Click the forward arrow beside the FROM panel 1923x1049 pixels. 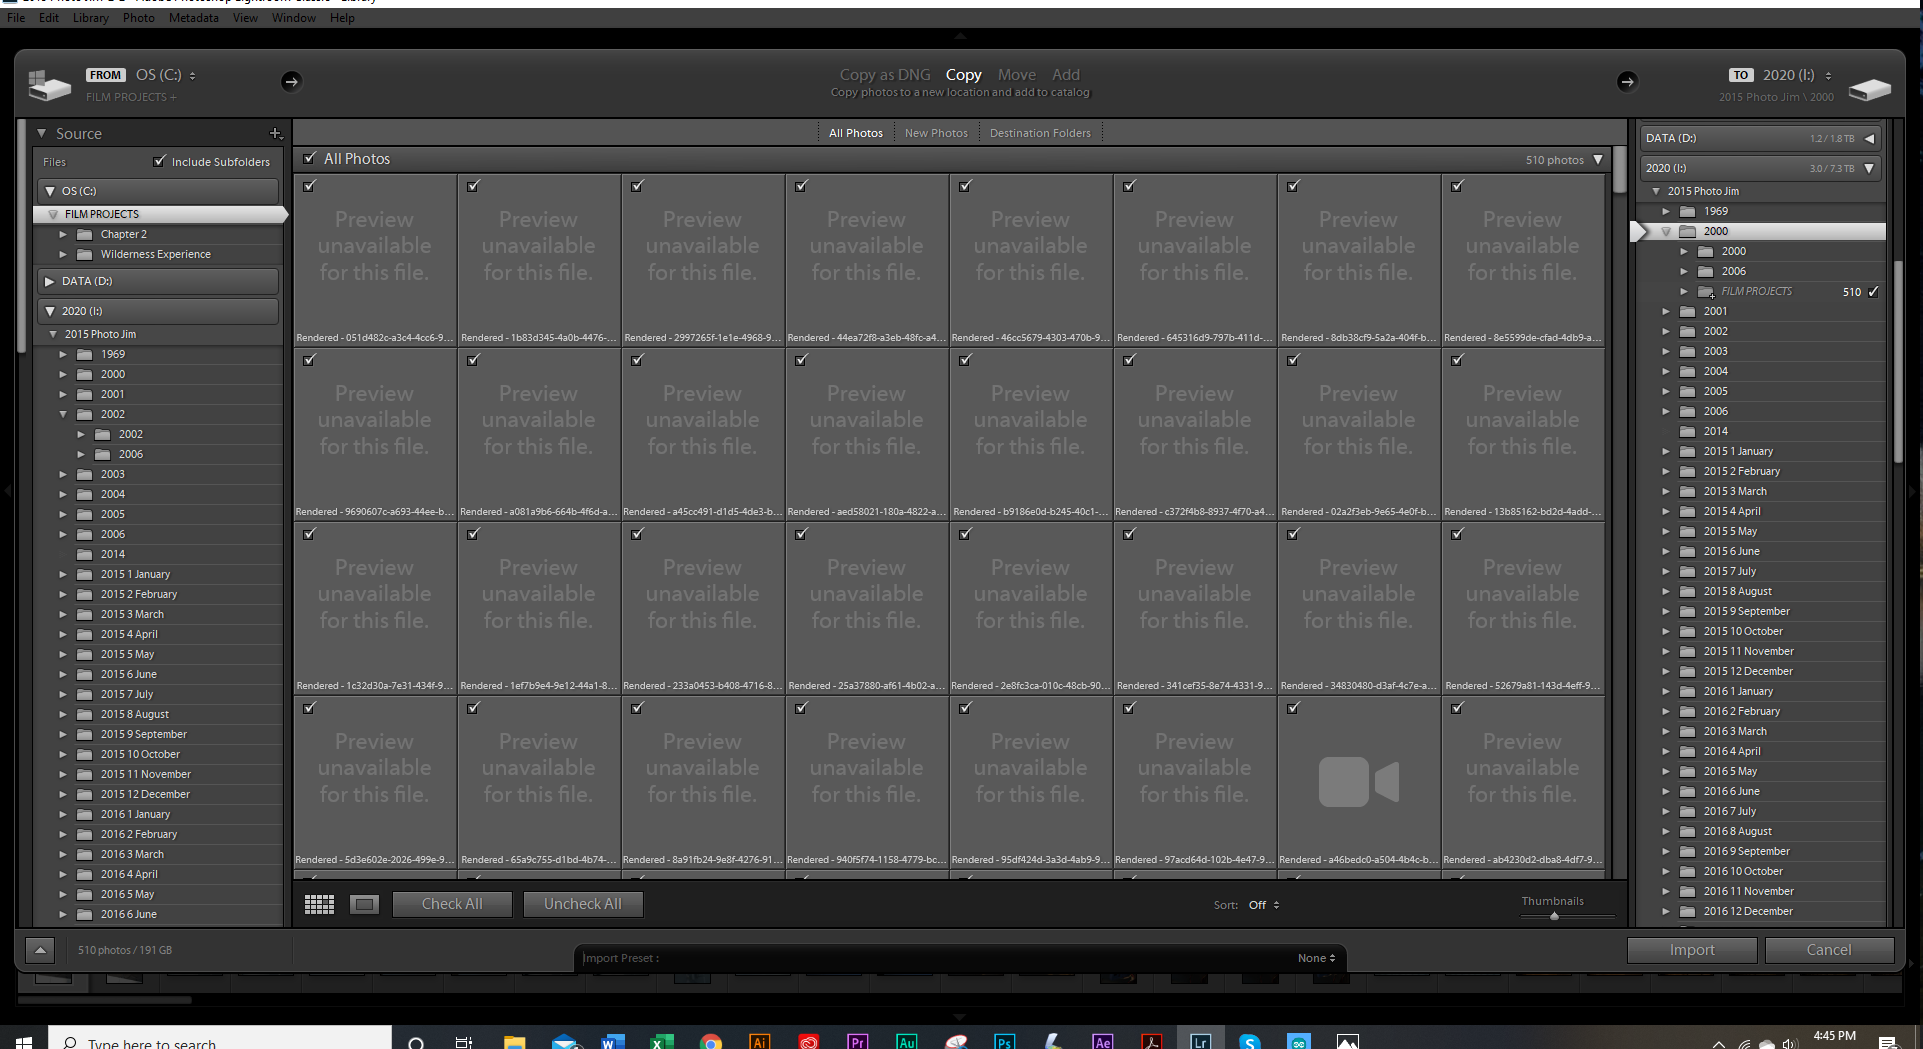(x=291, y=81)
